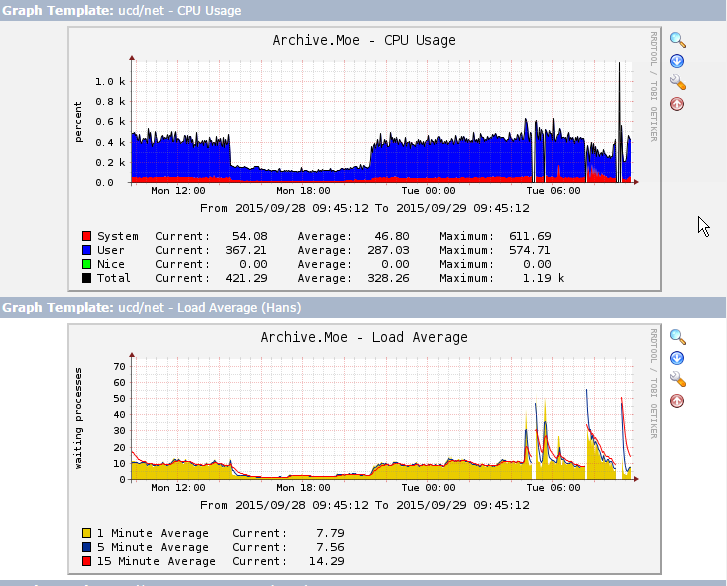The height and width of the screenshot is (586, 727).
Task: Zoom the Load Average graph with magnifier icon
Action: 677,337
